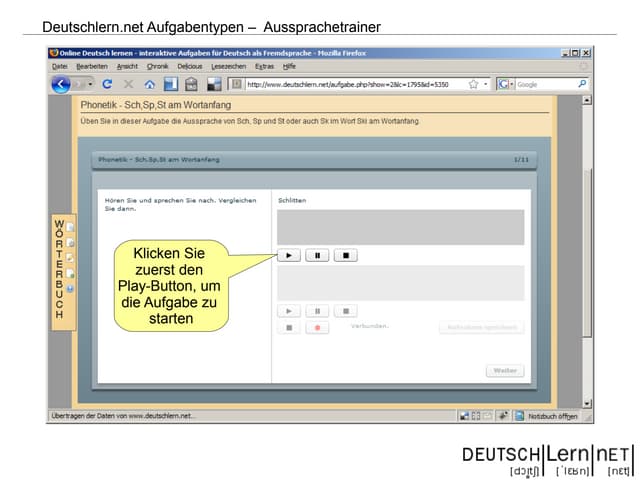Click the first status bar icon

[x=464, y=416]
